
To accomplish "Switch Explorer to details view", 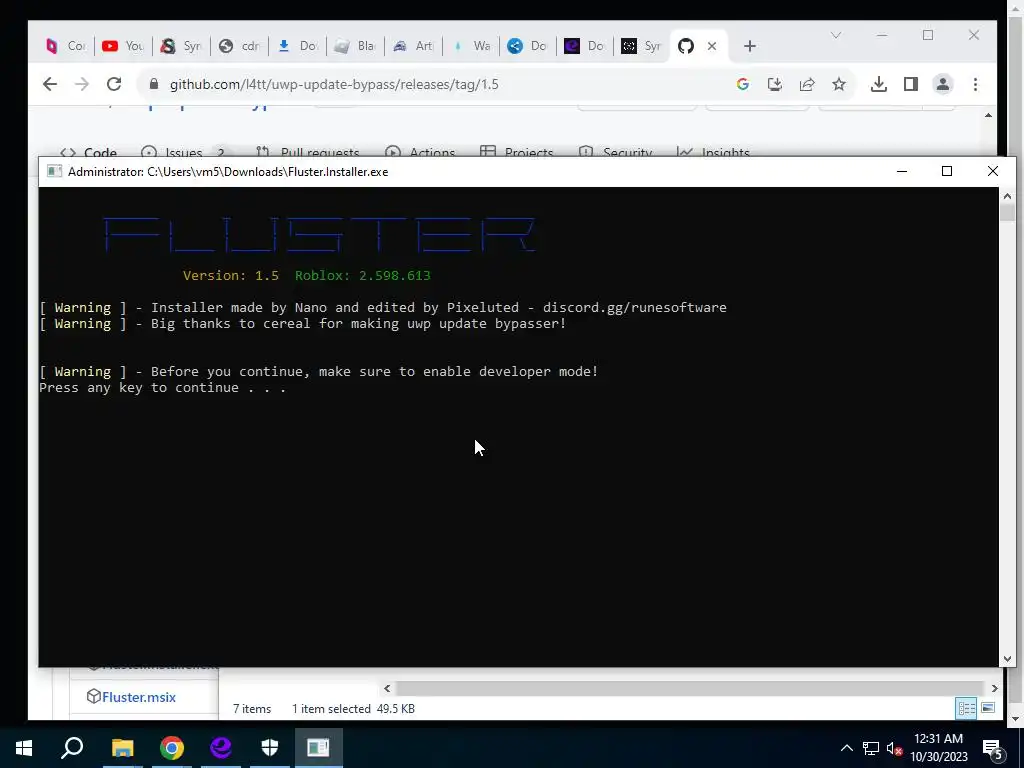I will coord(966,708).
